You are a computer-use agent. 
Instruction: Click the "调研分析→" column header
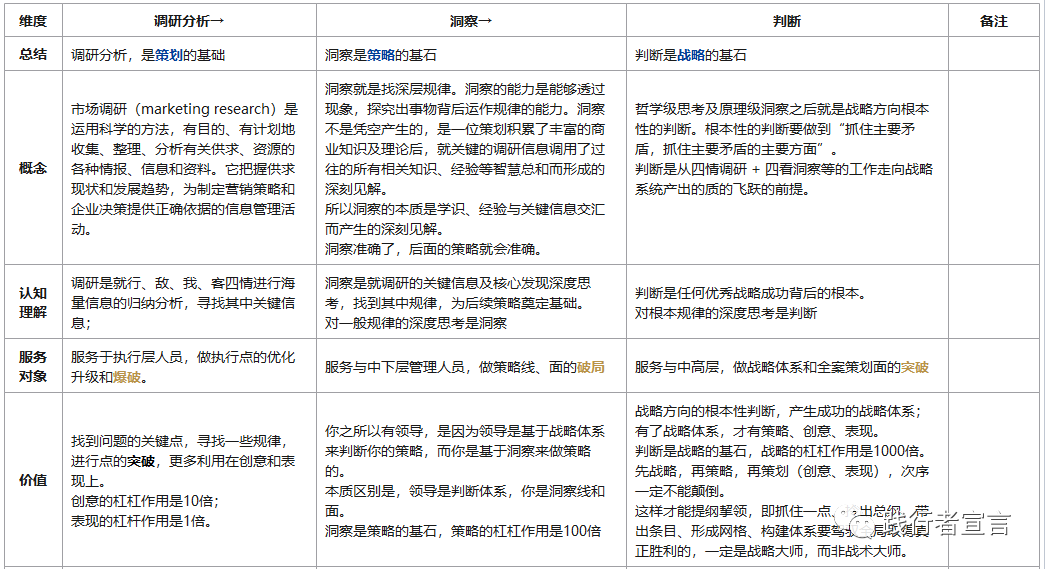(189, 21)
